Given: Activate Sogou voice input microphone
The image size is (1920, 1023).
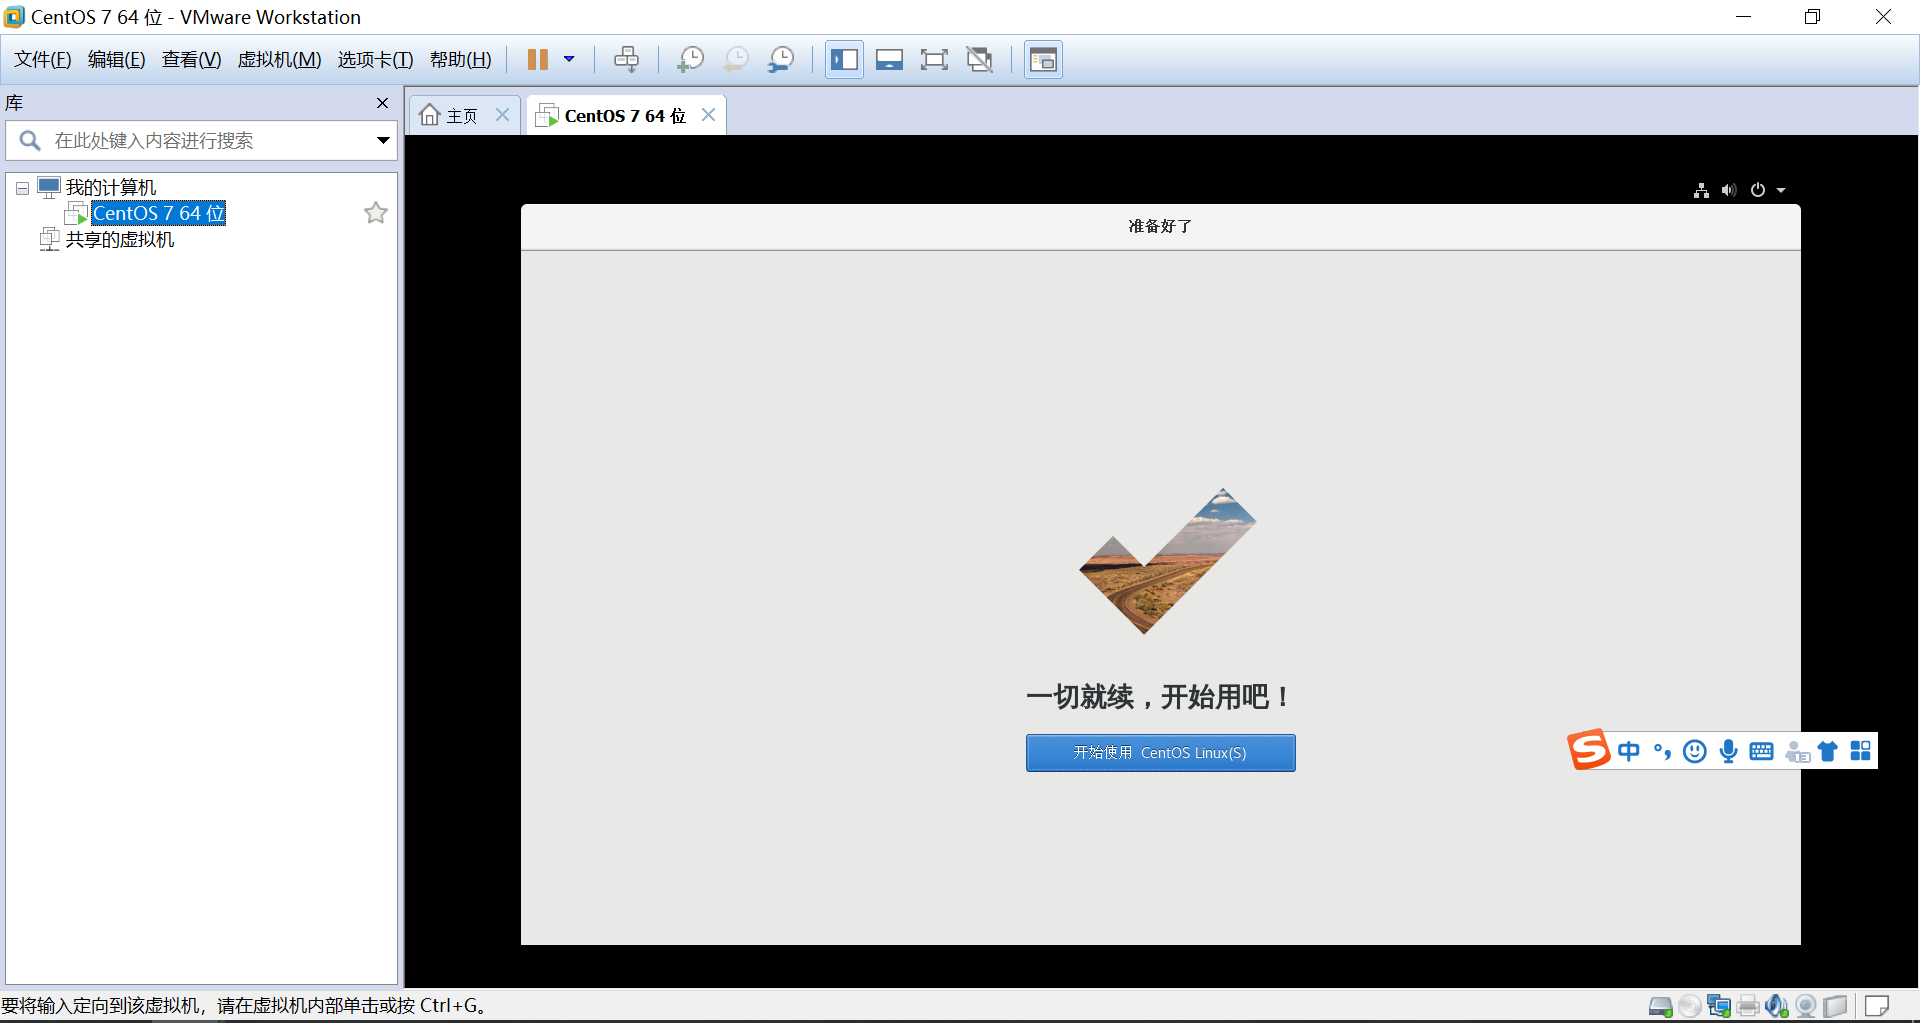Looking at the screenshot, I should 1729,751.
